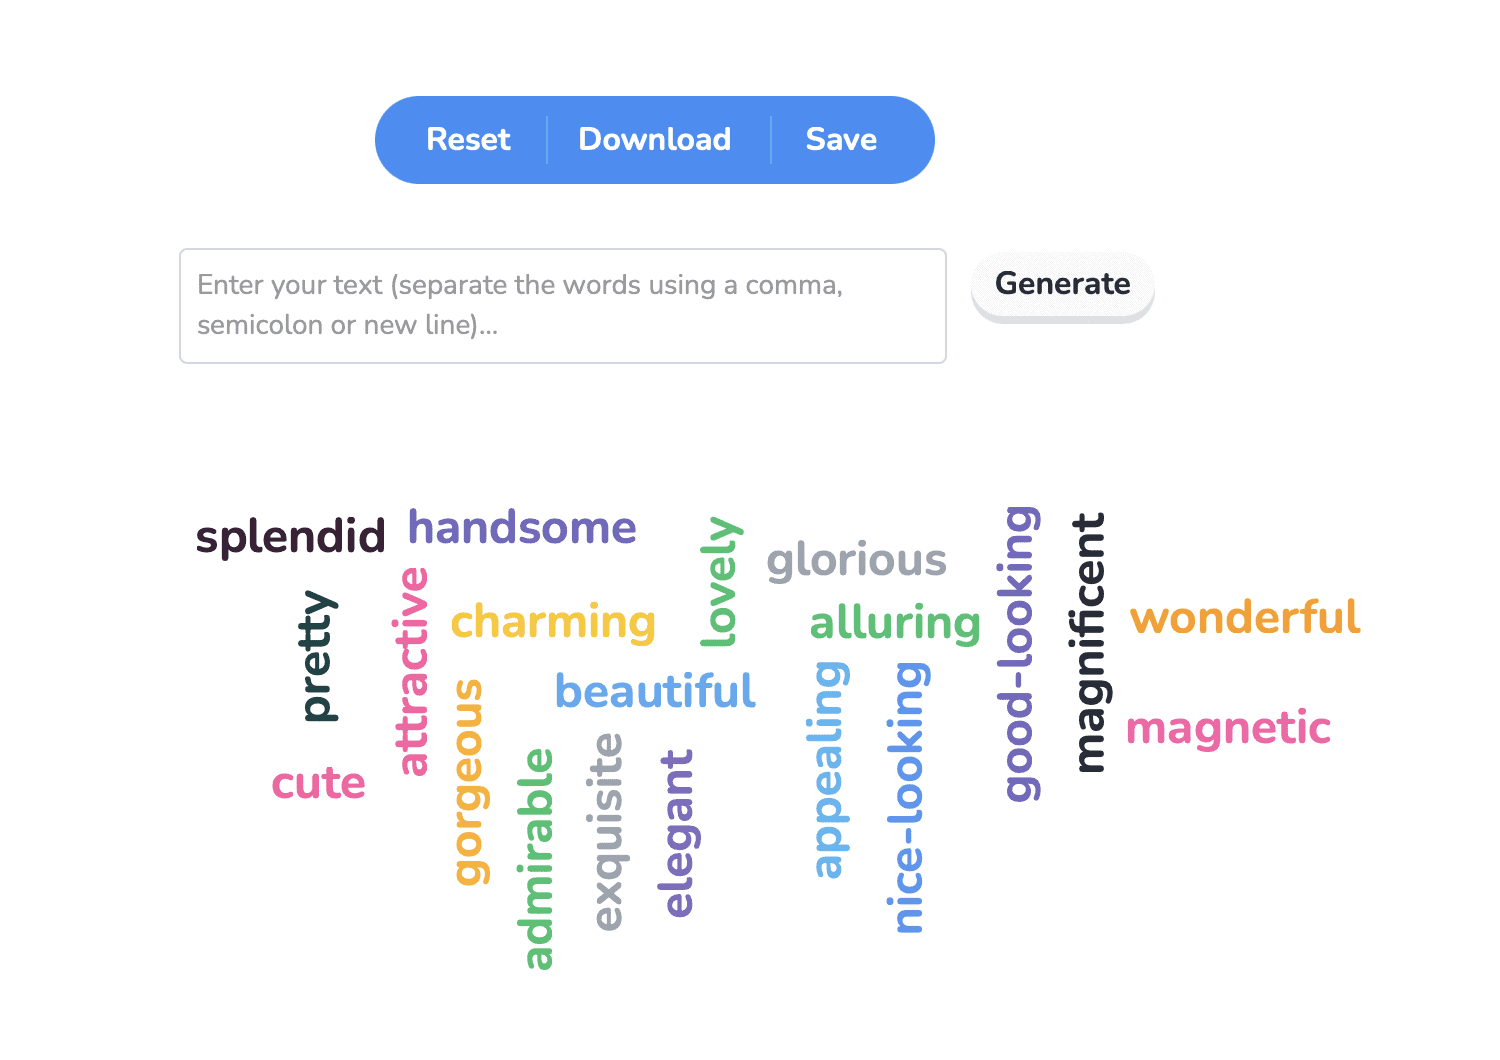Image resolution: width=1500 pixels, height=1060 pixels.
Task: Click the Generate button
Action: (x=1063, y=284)
